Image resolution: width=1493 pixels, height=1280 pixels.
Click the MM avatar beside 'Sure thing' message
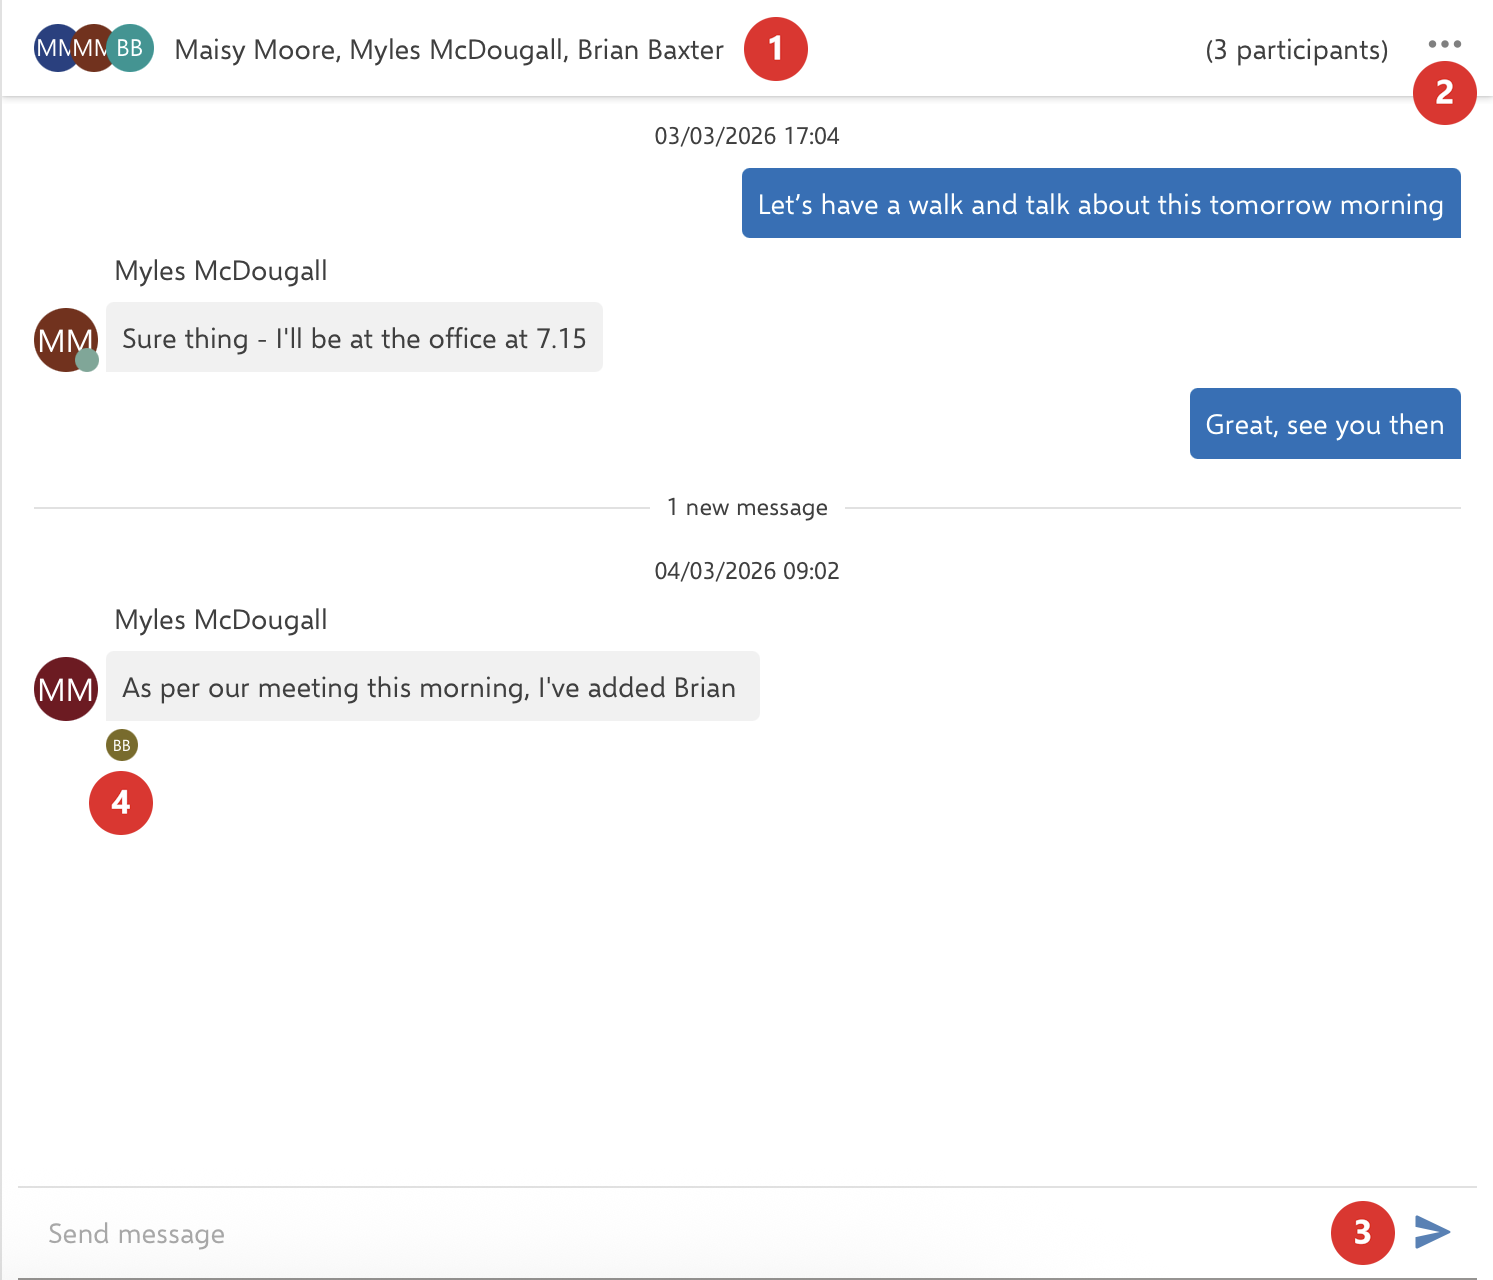tap(66, 340)
